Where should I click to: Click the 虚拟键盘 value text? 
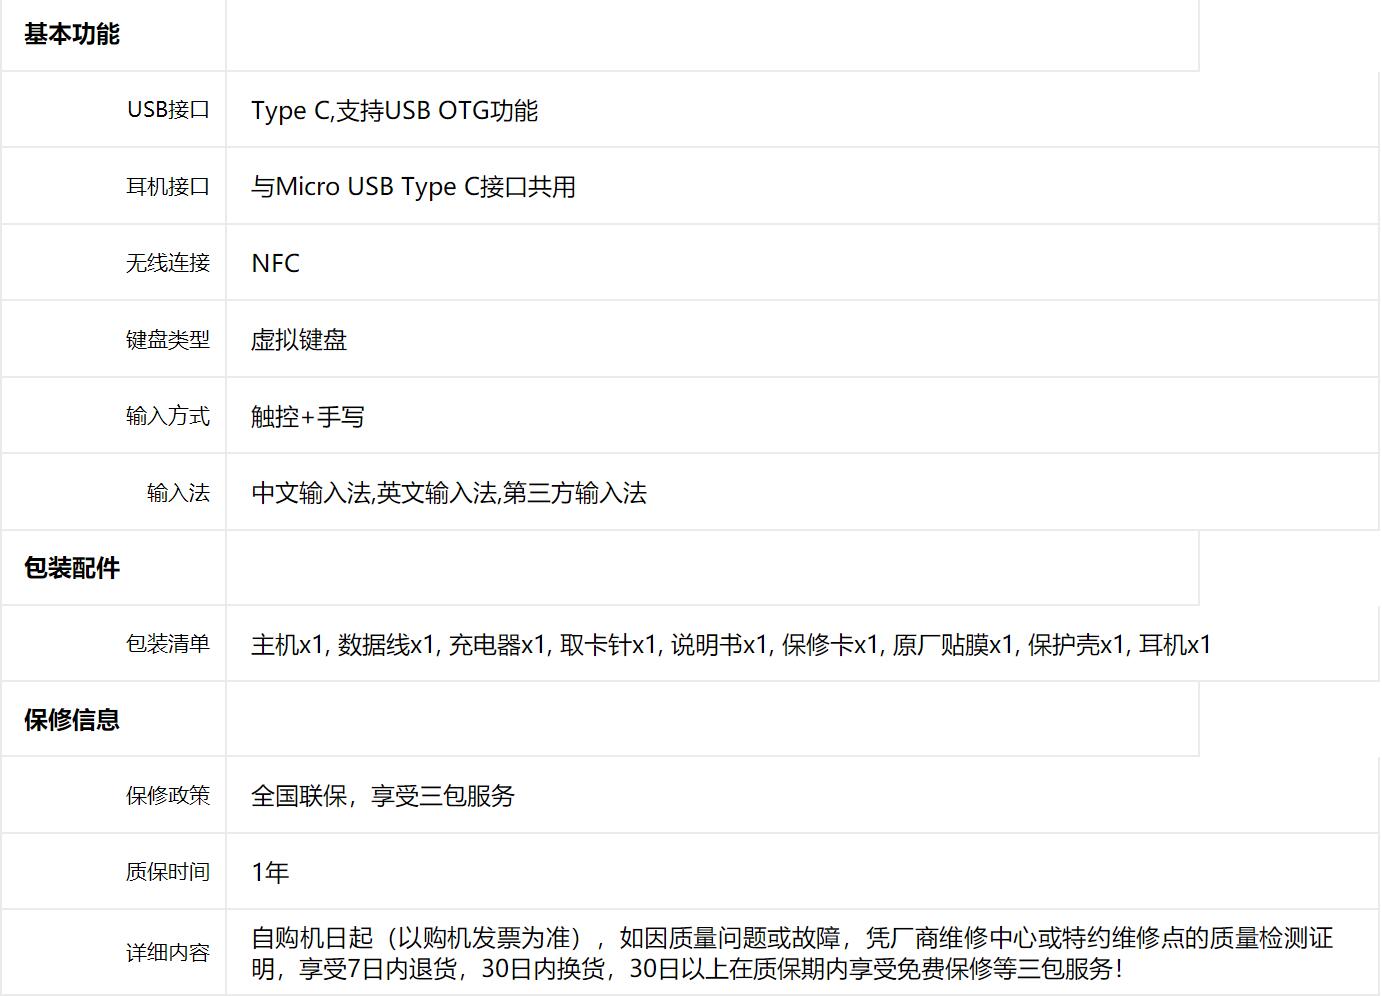coord(298,339)
